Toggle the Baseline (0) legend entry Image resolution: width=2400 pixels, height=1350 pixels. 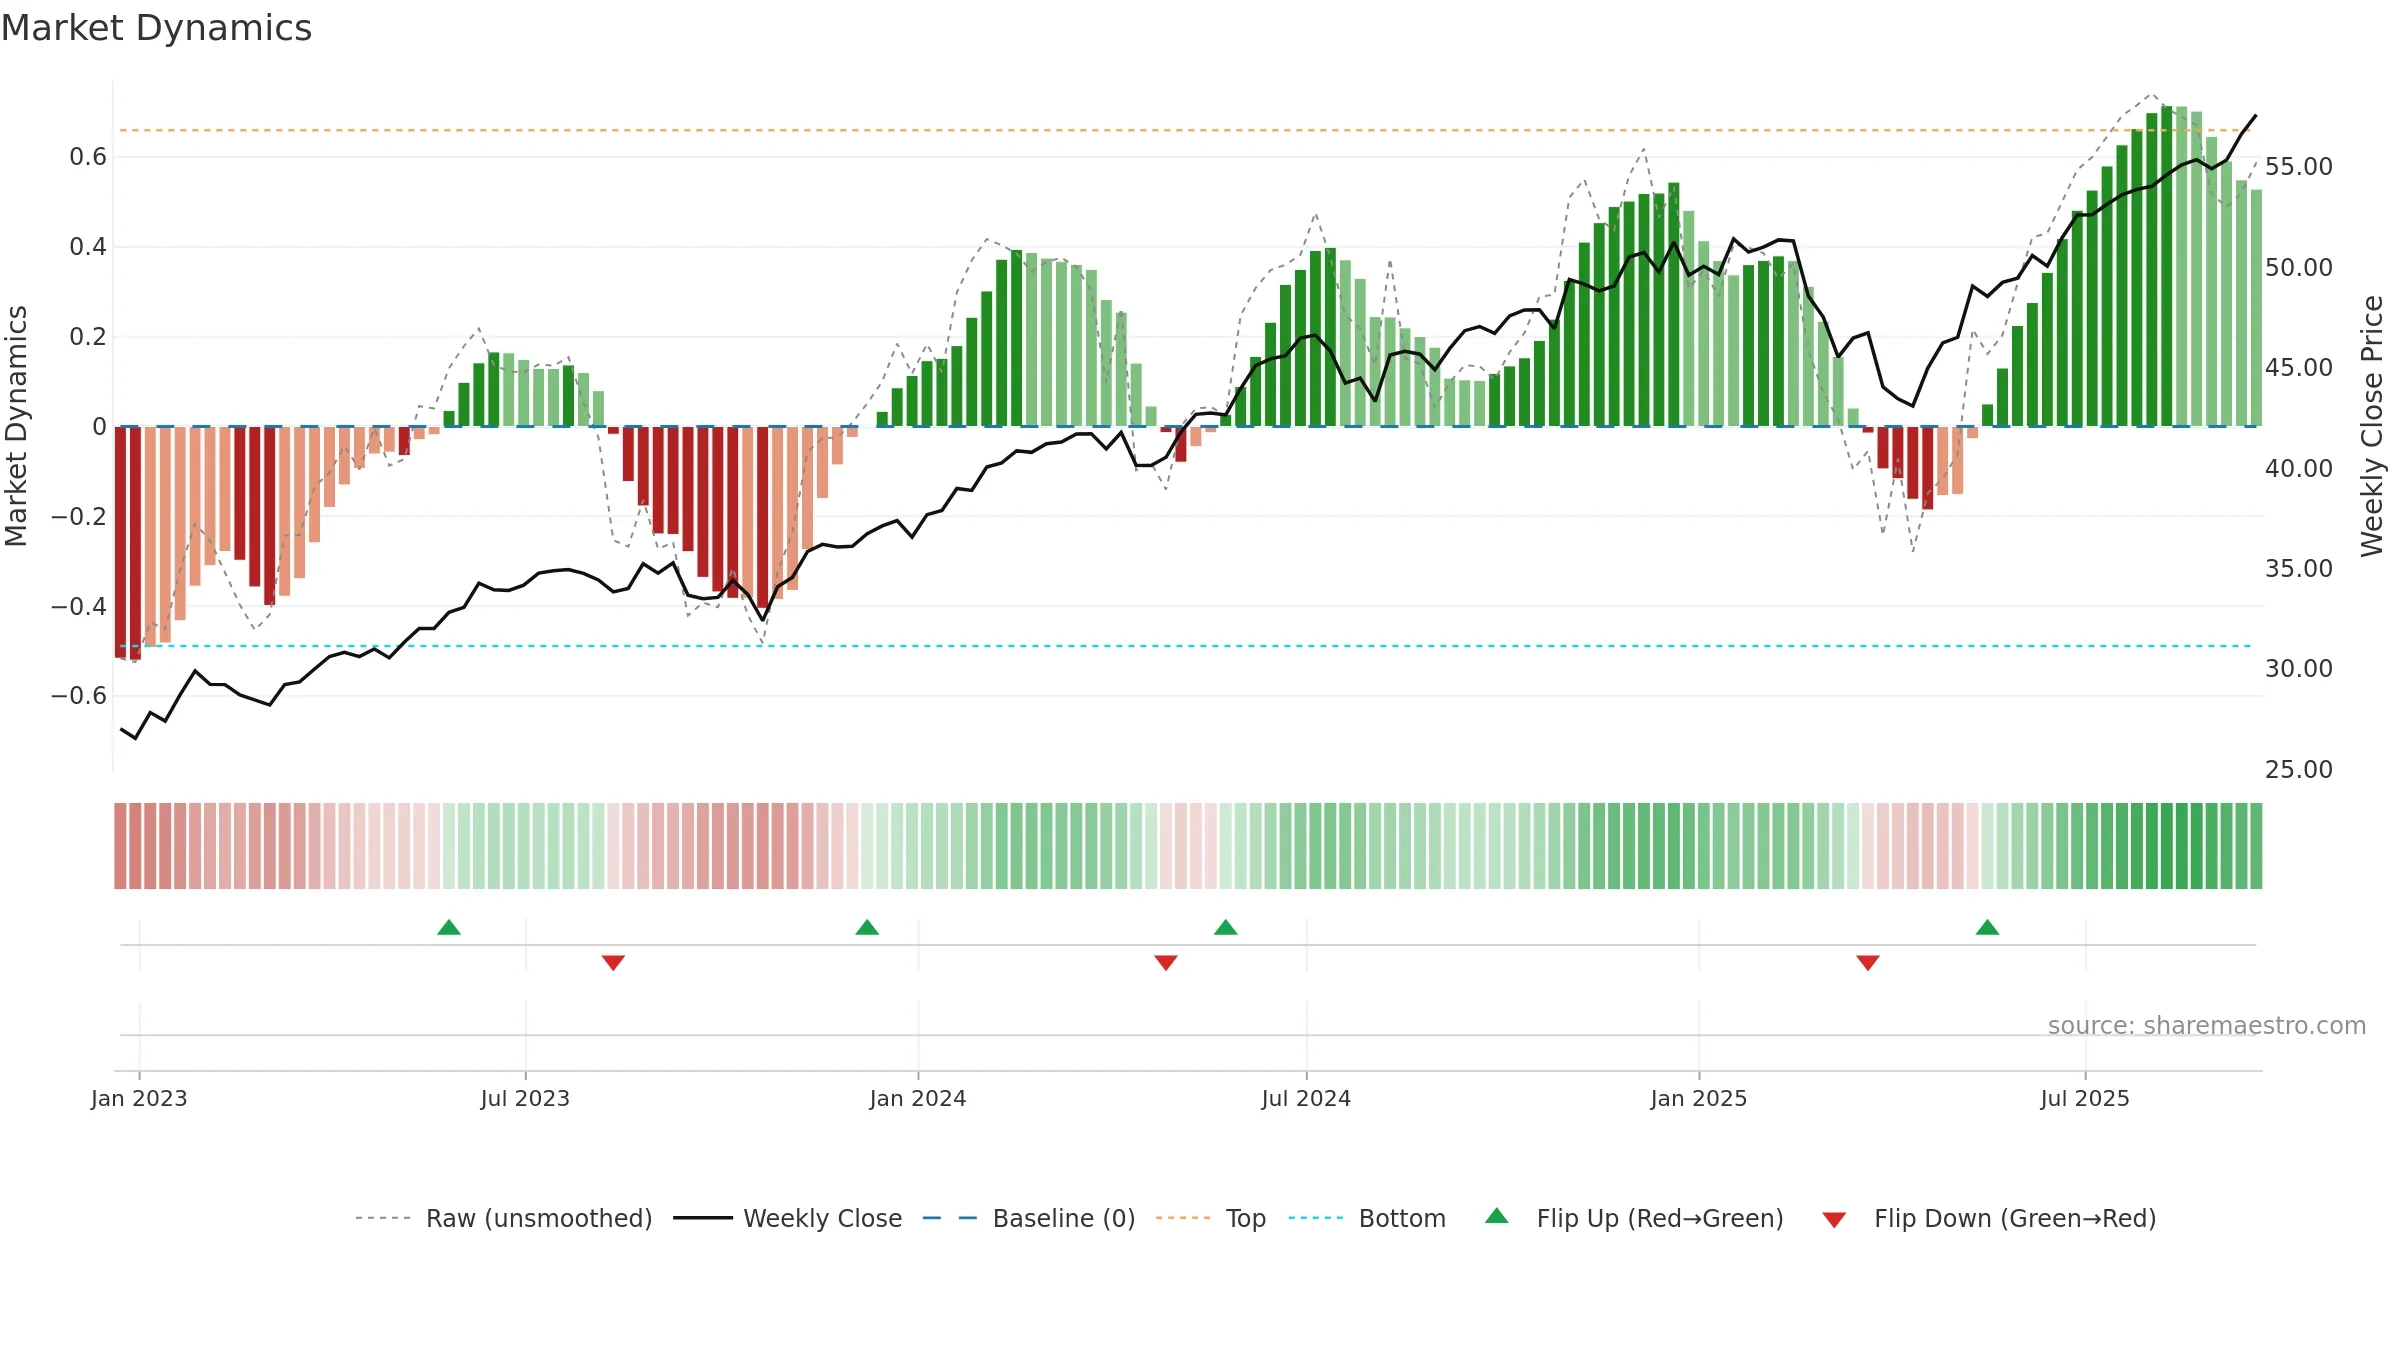(1028, 1218)
